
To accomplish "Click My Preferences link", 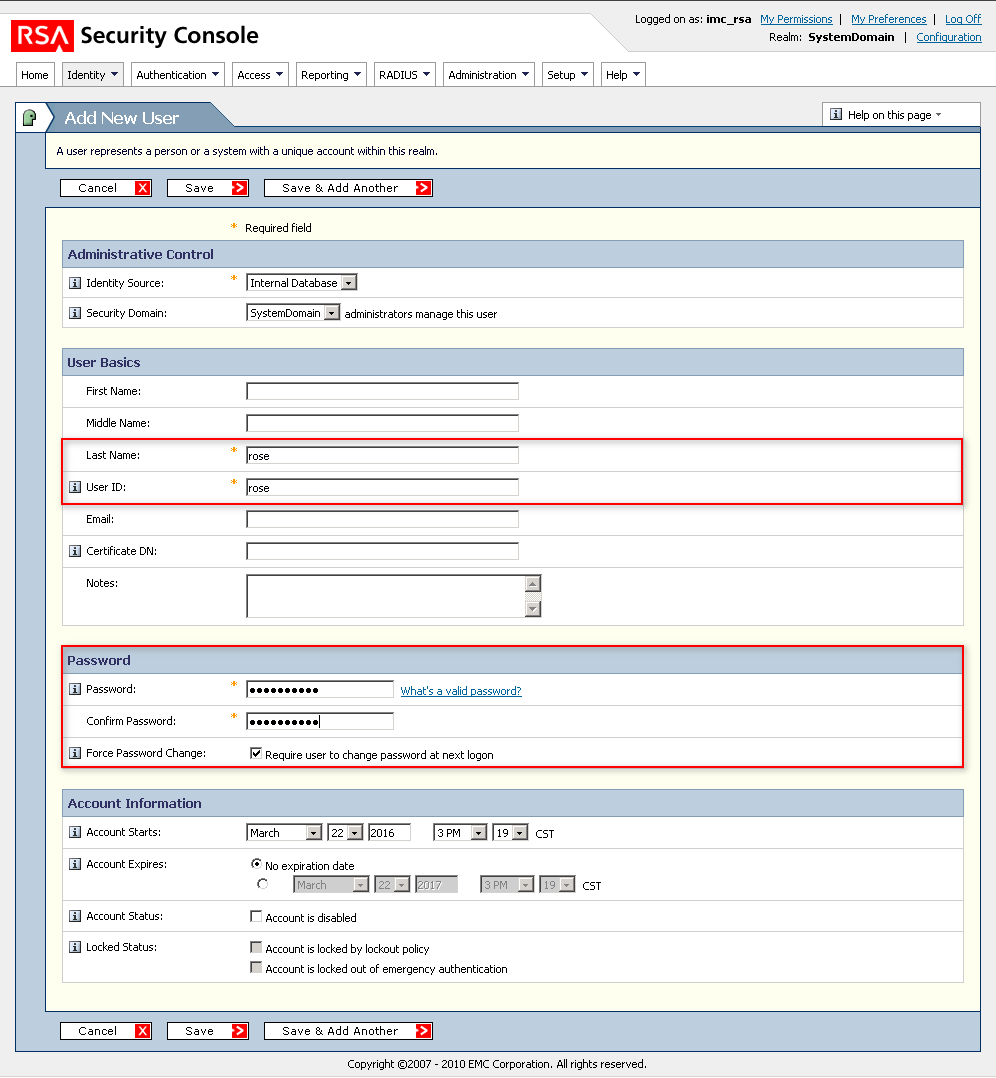I will [x=889, y=19].
